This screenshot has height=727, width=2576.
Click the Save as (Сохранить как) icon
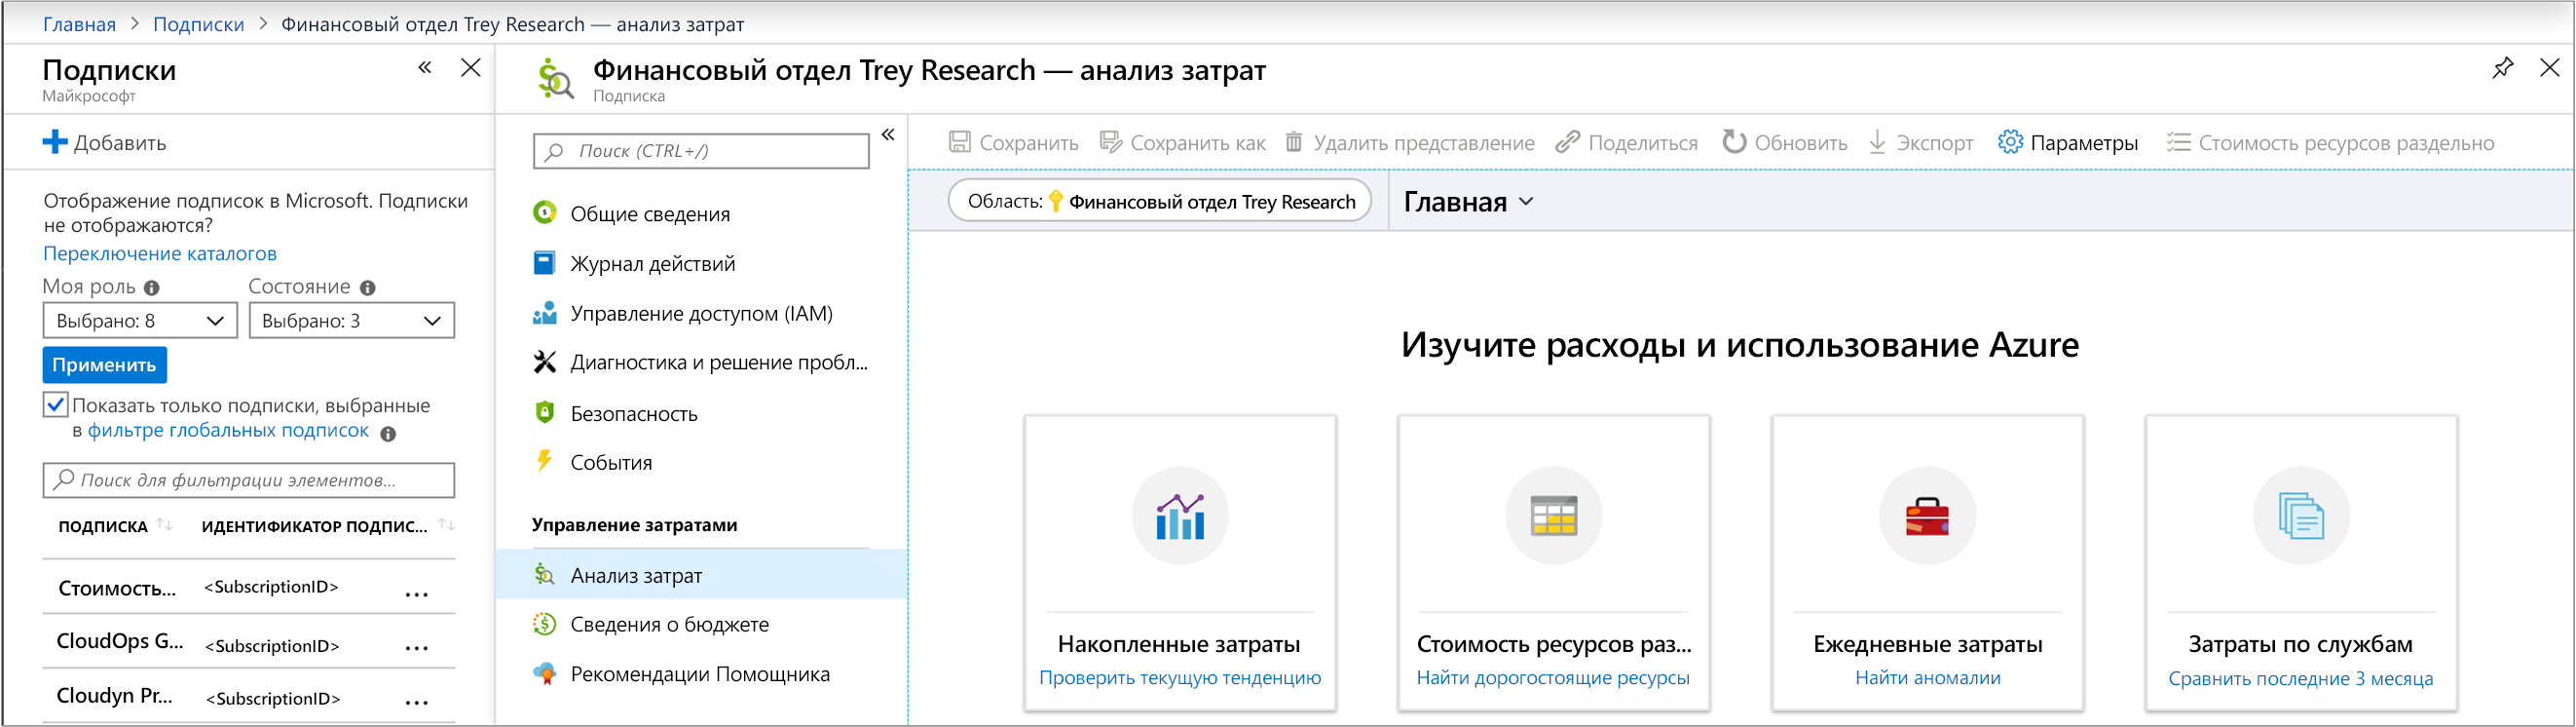pos(1110,142)
